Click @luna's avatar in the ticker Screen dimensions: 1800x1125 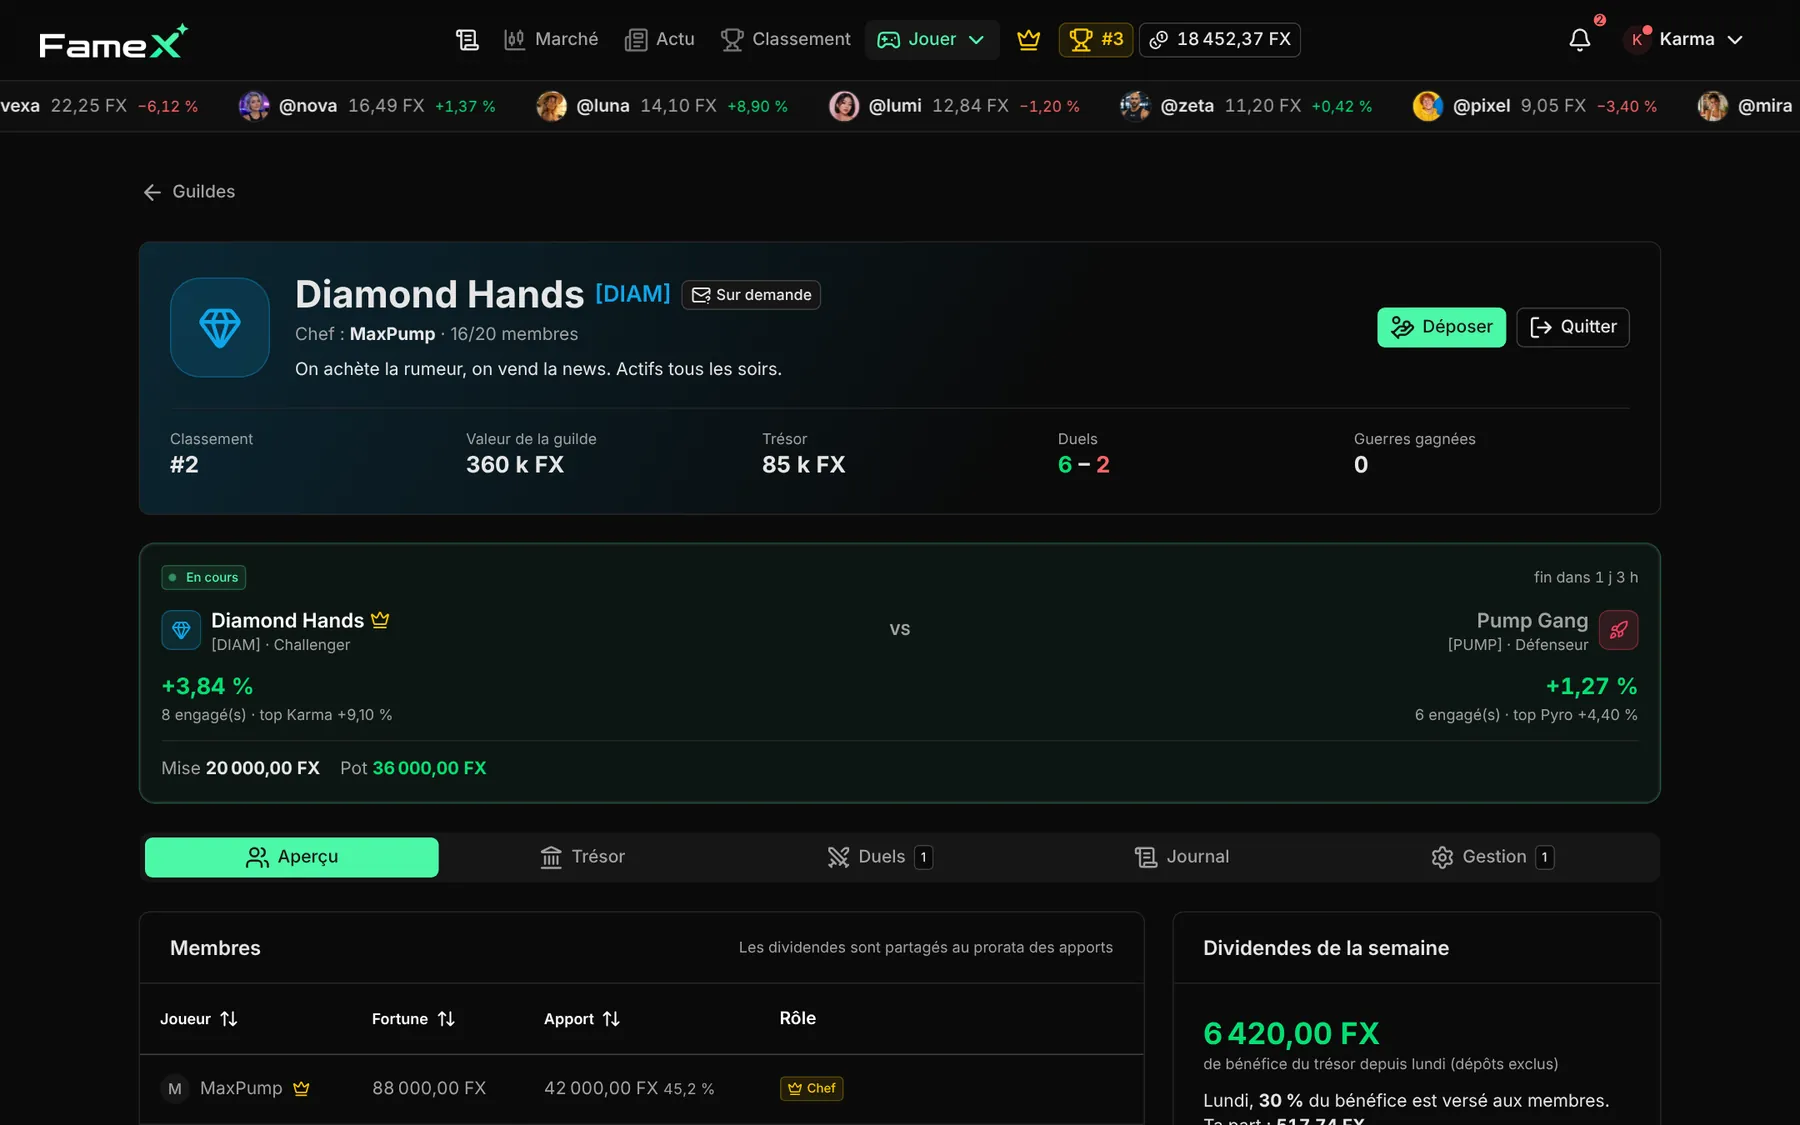point(551,106)
